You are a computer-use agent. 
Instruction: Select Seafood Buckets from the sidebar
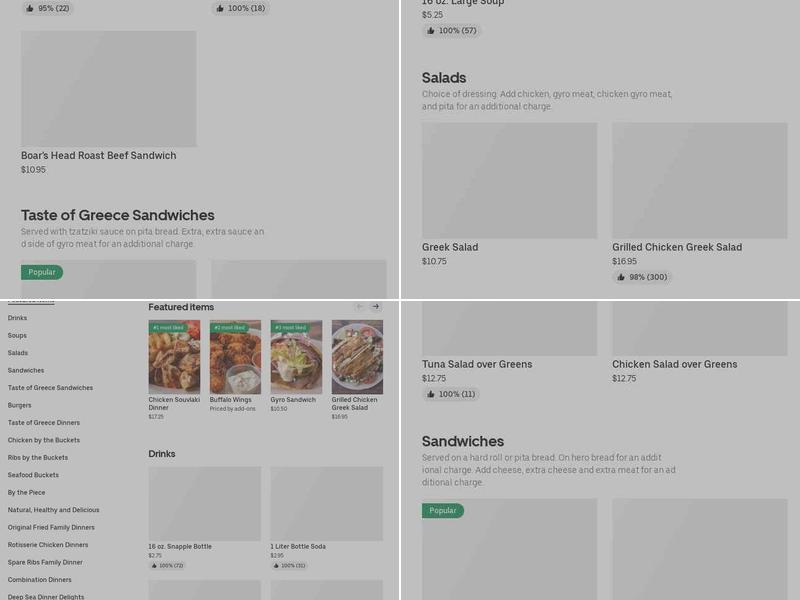tap(35, 475)
